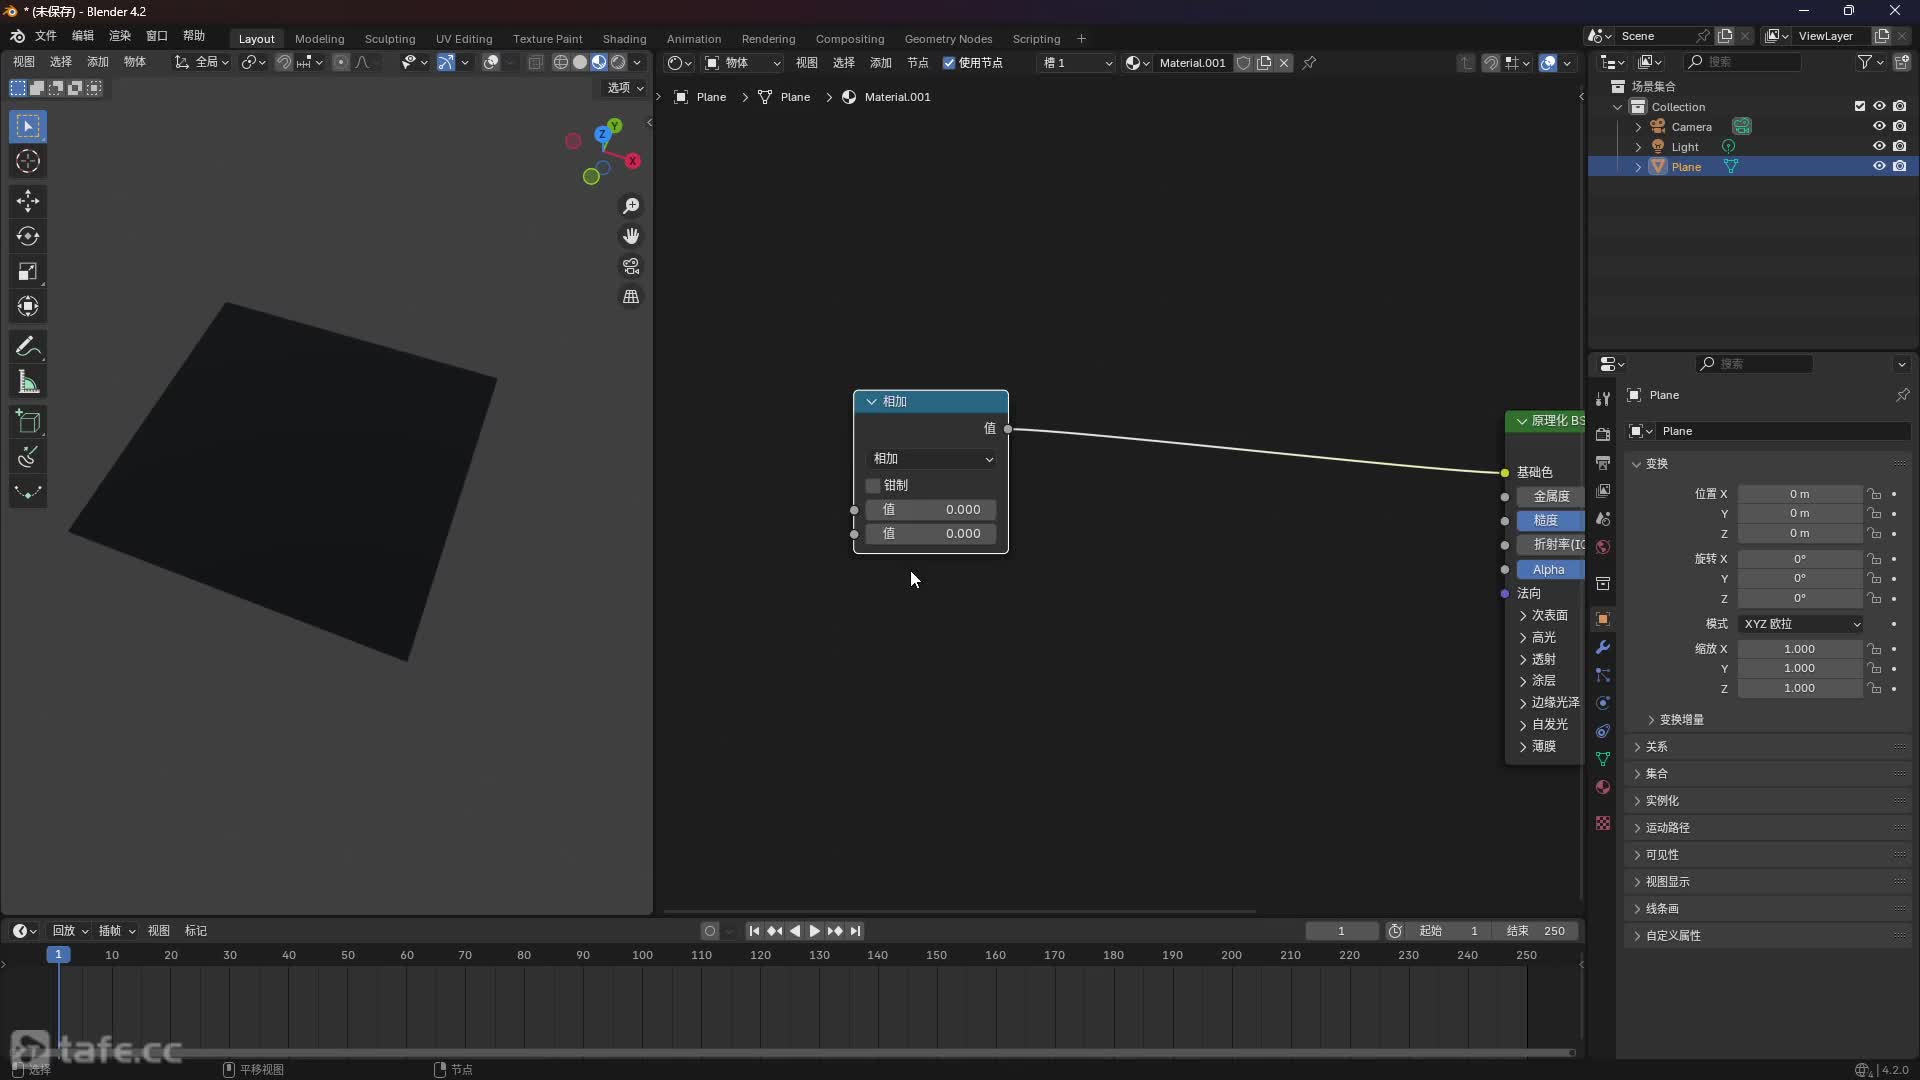Viewport: 1920px width, 1080px height.
Task: Open the 相加 operation dropdown in node
Action: [x=931, y=459]
